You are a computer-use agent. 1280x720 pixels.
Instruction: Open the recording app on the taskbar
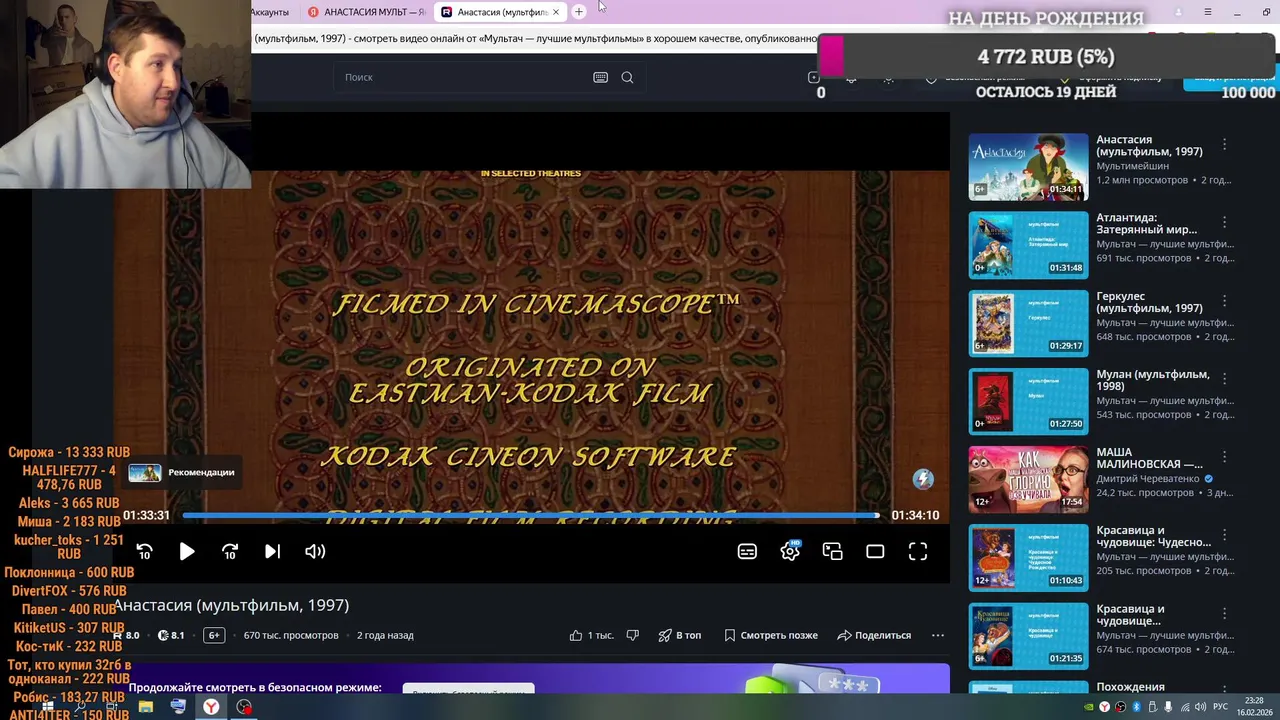(x=244, y=707)
